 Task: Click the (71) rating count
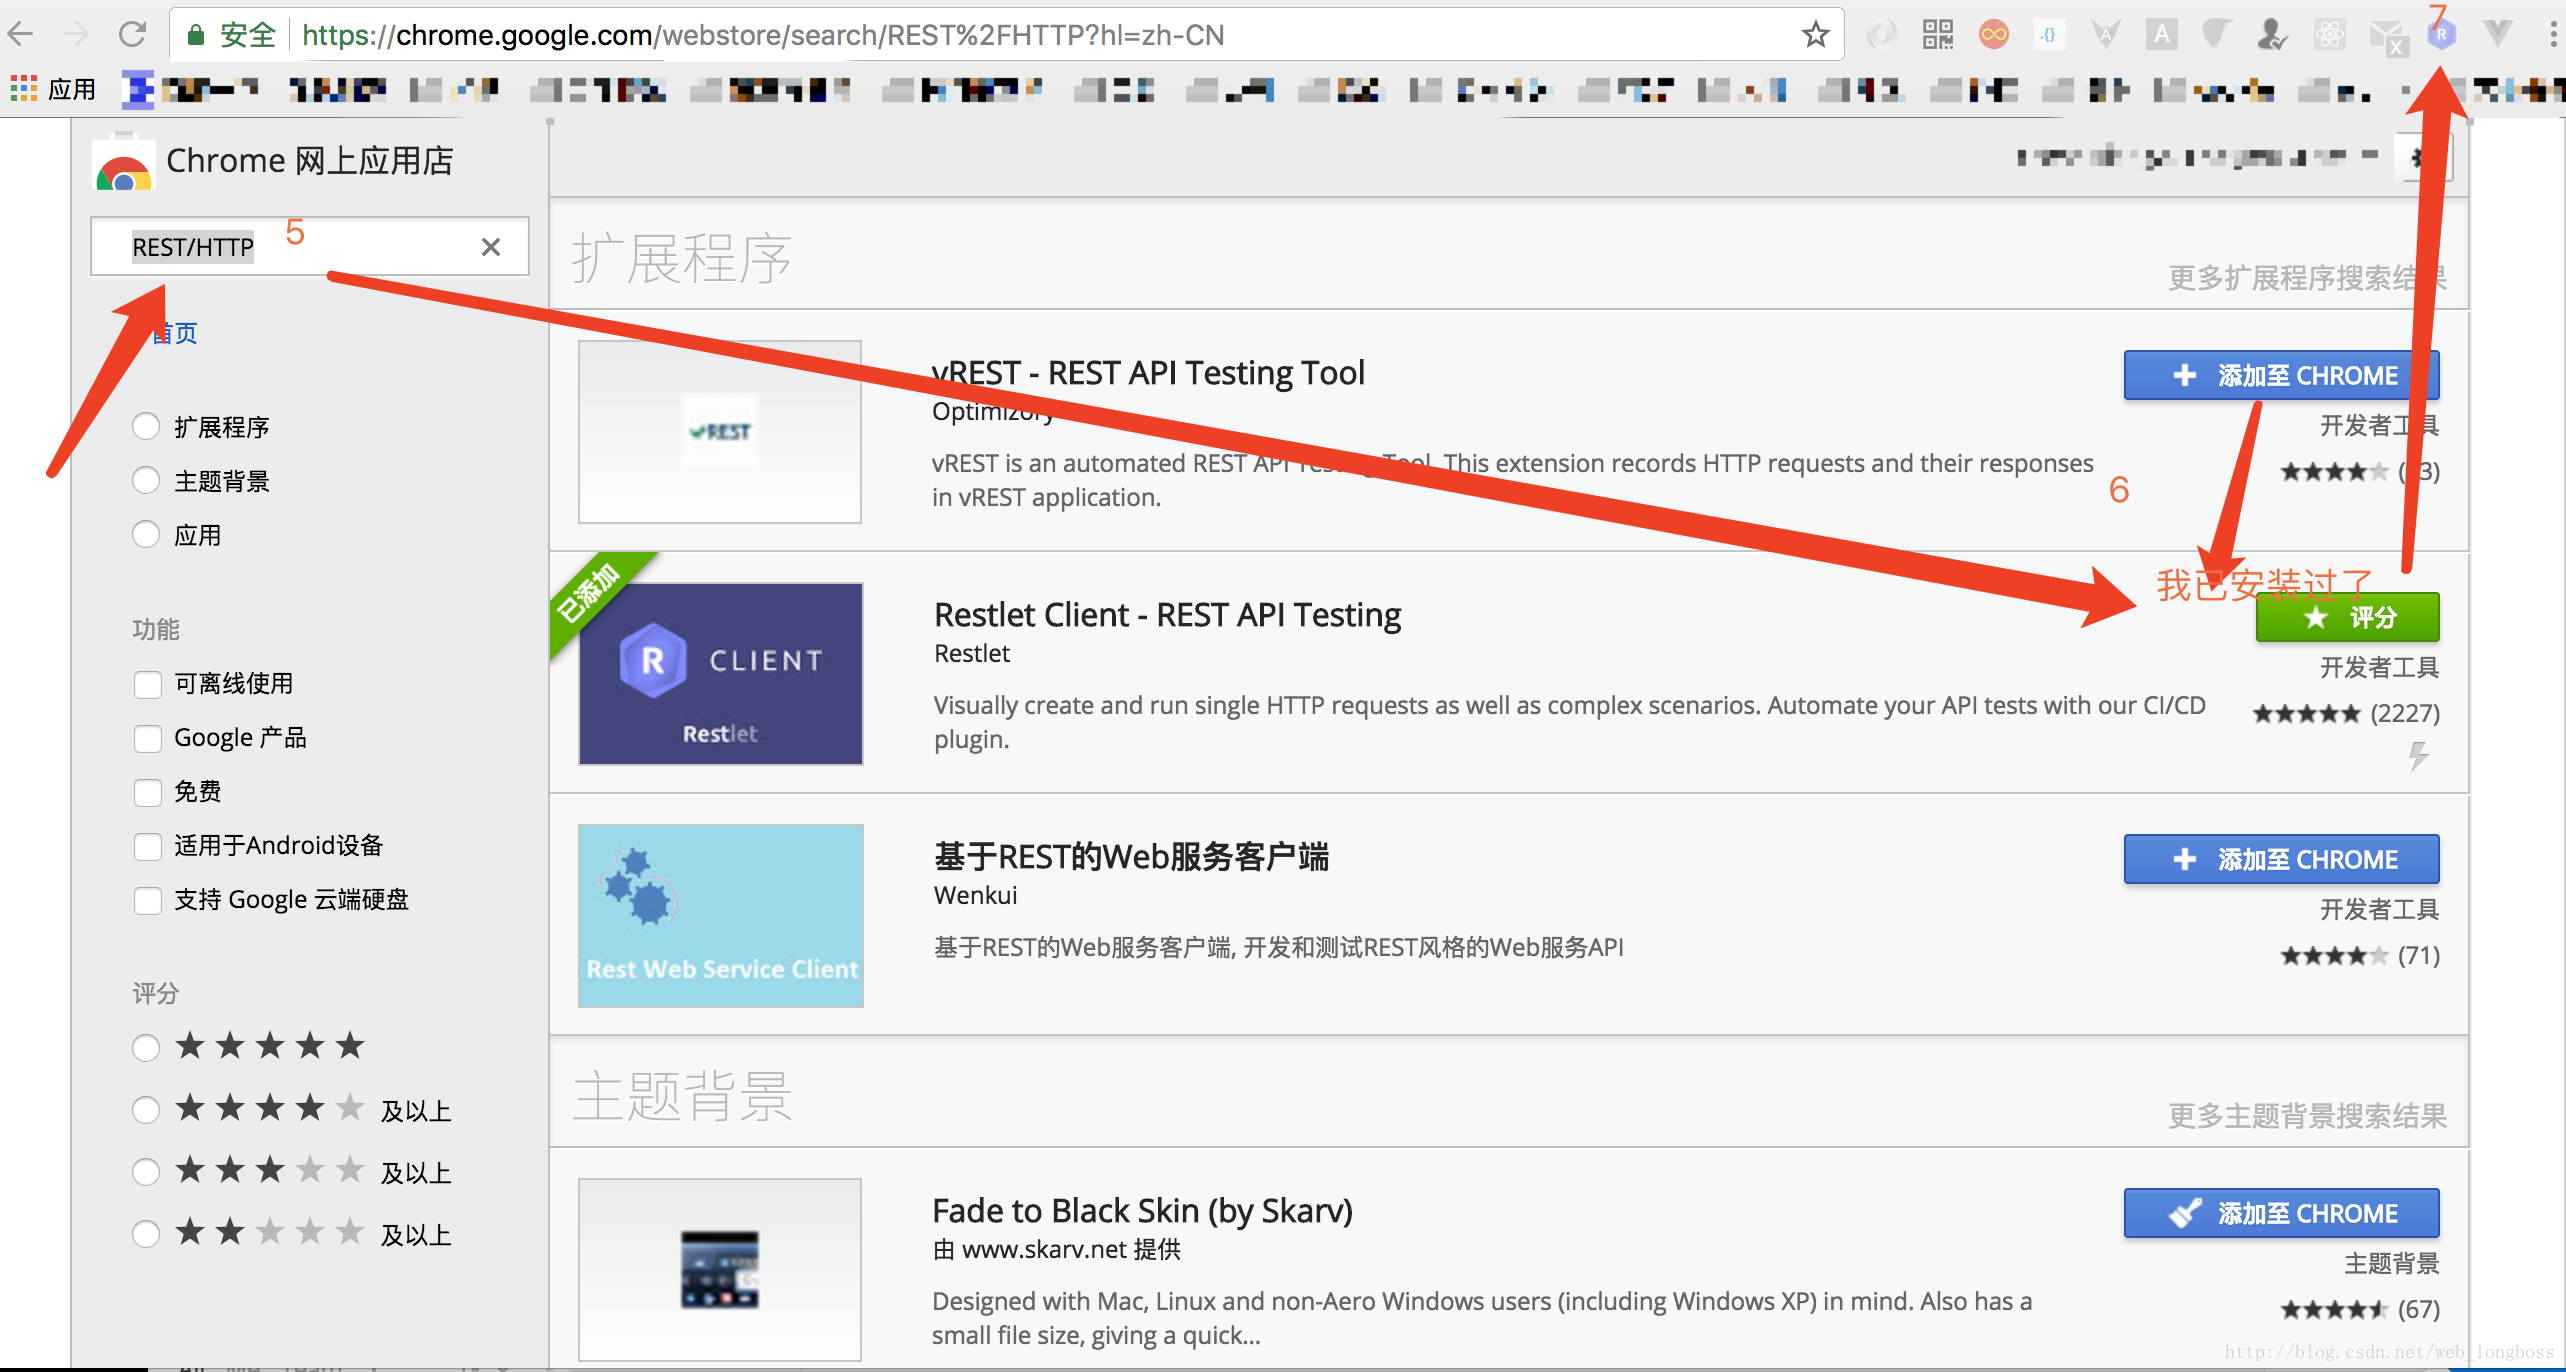point(2418,956)
